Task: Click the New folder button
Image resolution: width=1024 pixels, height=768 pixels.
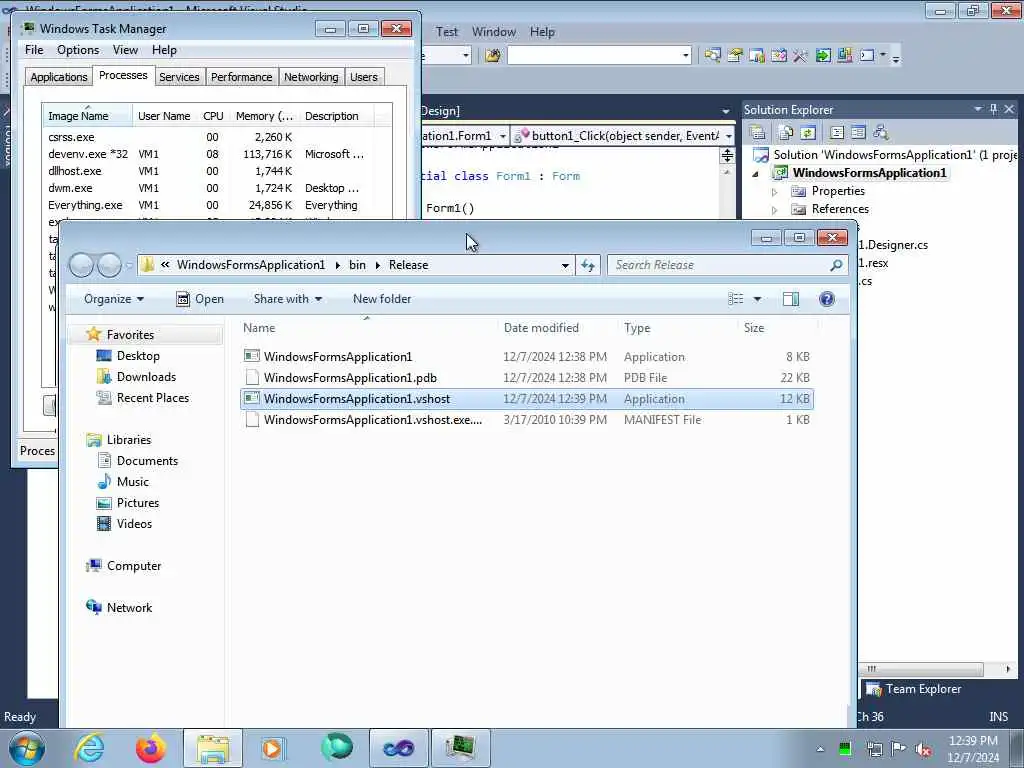Action: (x=382, y=299)
